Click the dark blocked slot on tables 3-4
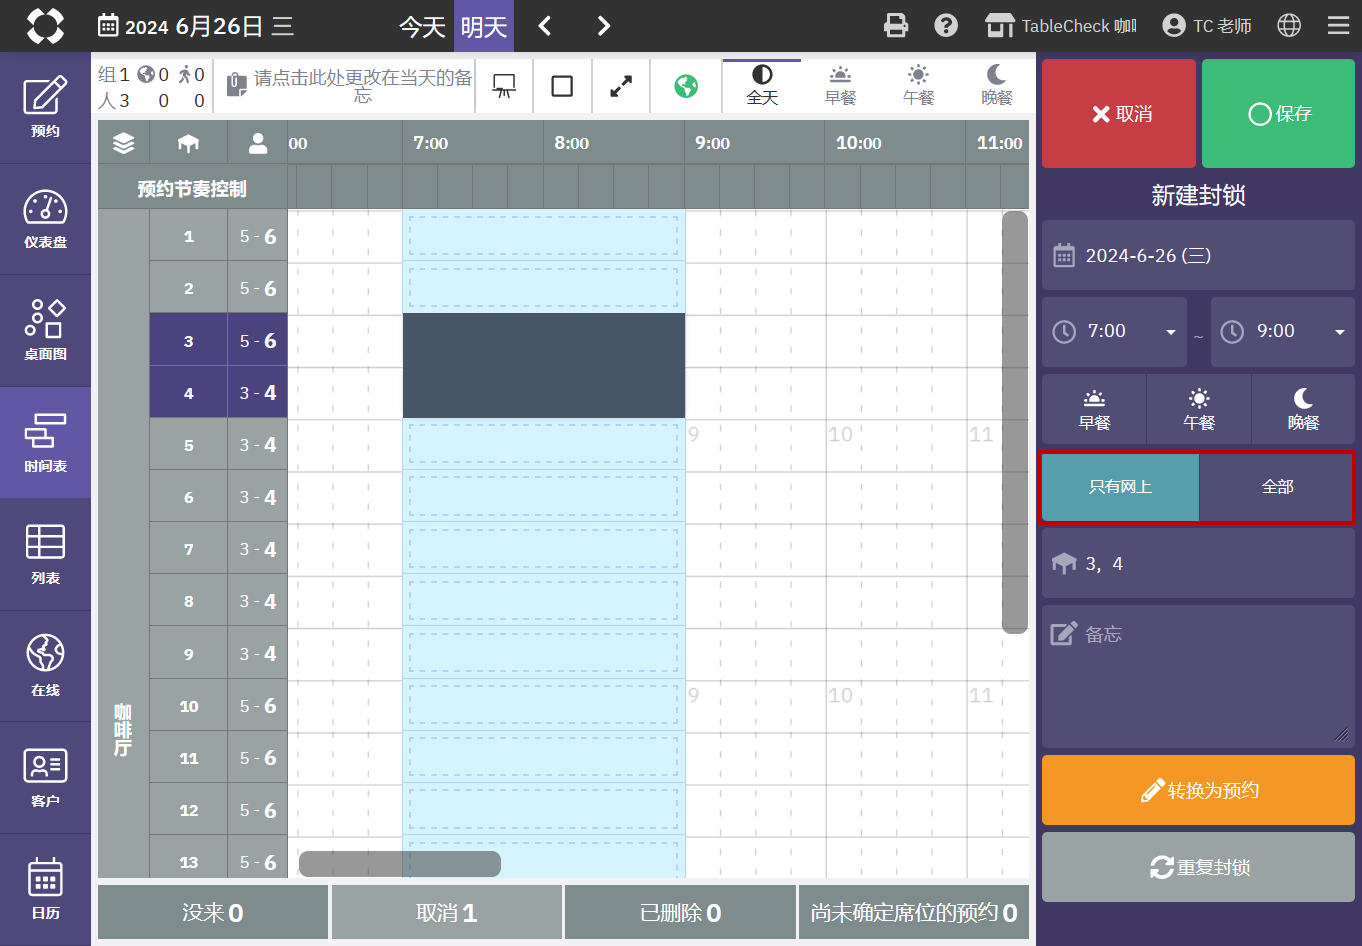 tap(544, 365)
